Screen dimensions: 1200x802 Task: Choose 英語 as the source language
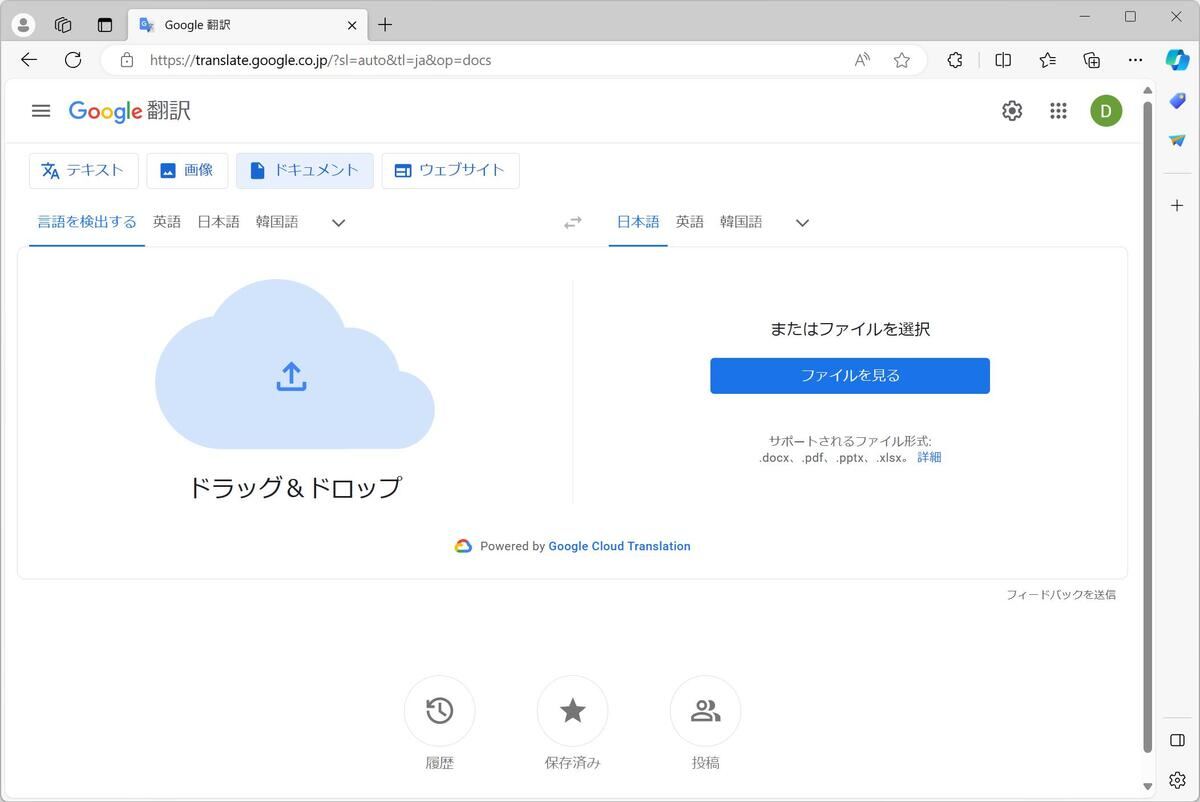pos(167,222)
